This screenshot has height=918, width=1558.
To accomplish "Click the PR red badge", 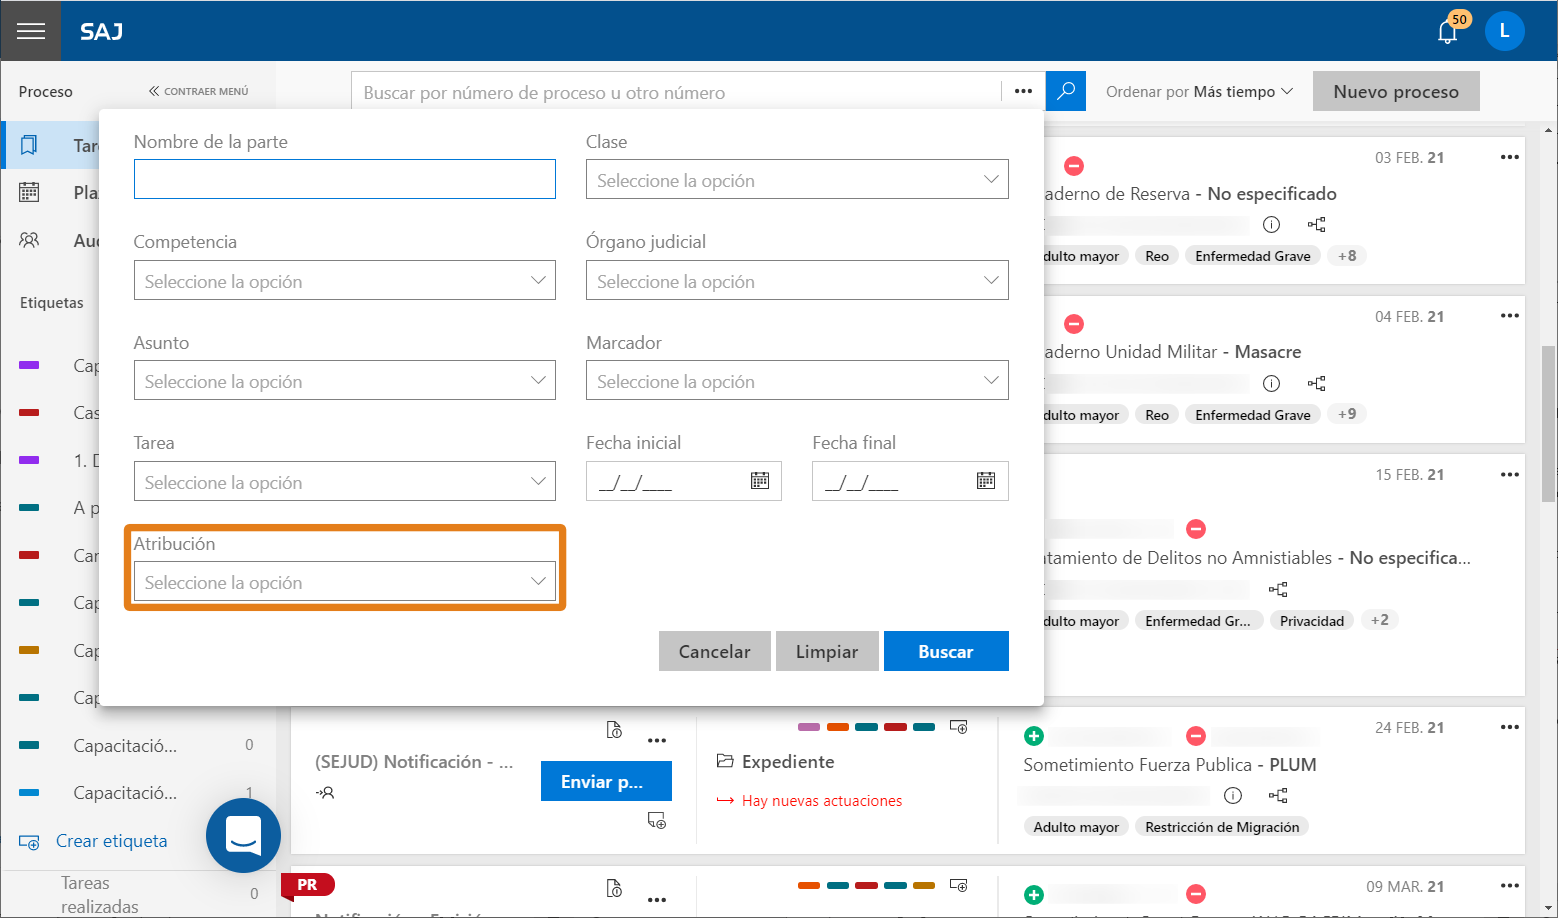I will (307, 885).
